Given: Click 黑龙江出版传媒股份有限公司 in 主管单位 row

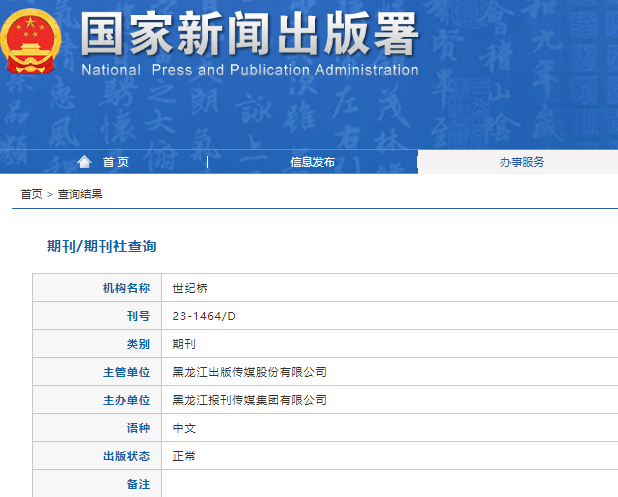Looking at the screenshot, I should tap(249, 372).
